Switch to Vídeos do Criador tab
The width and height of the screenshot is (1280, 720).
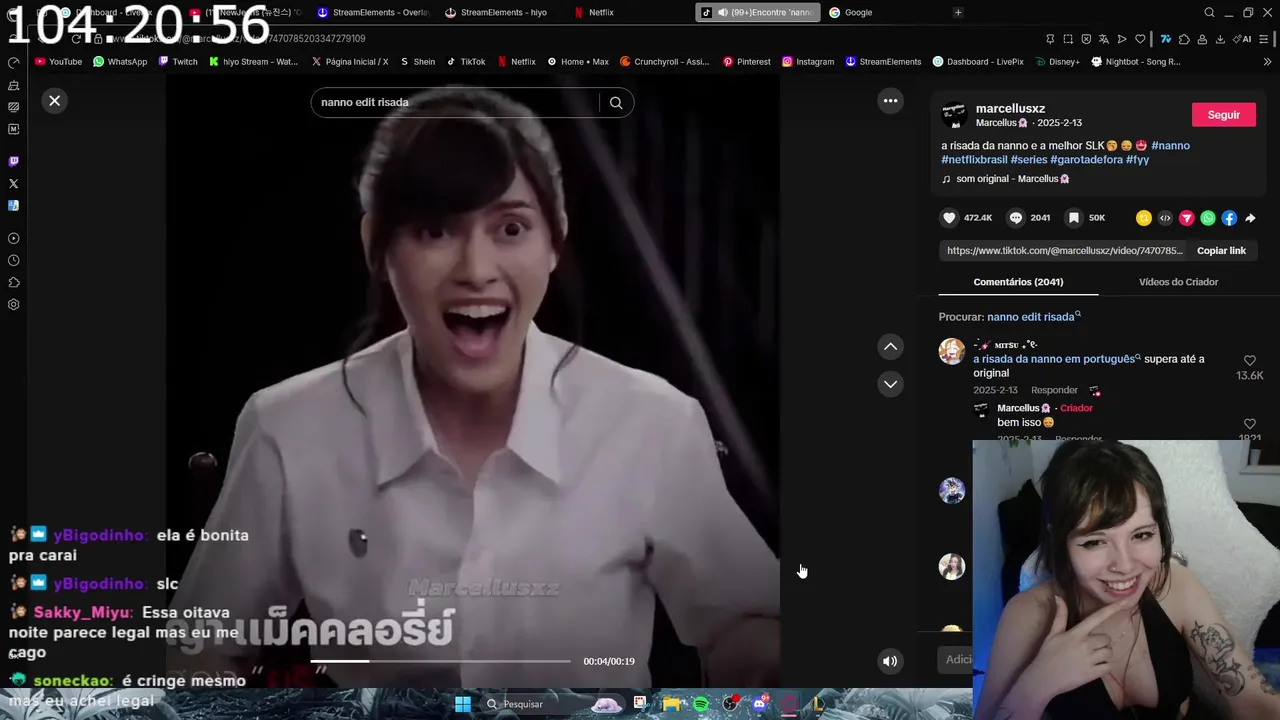click(1178, 282)
